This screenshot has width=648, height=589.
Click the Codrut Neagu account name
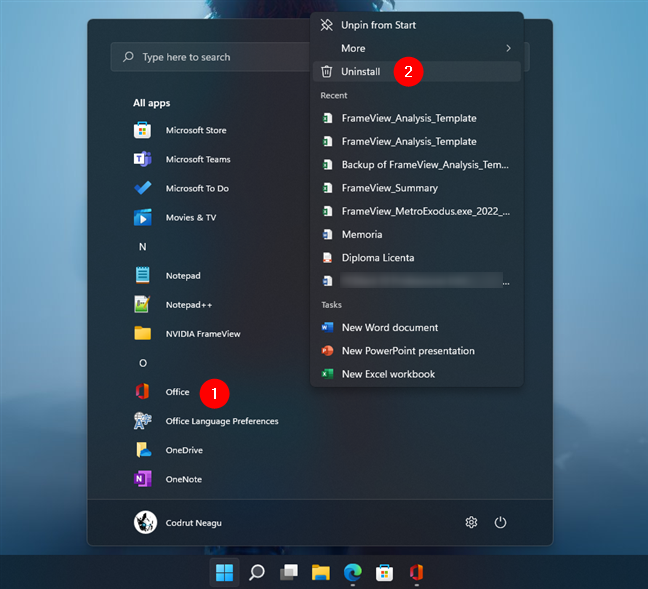point(193,523)
